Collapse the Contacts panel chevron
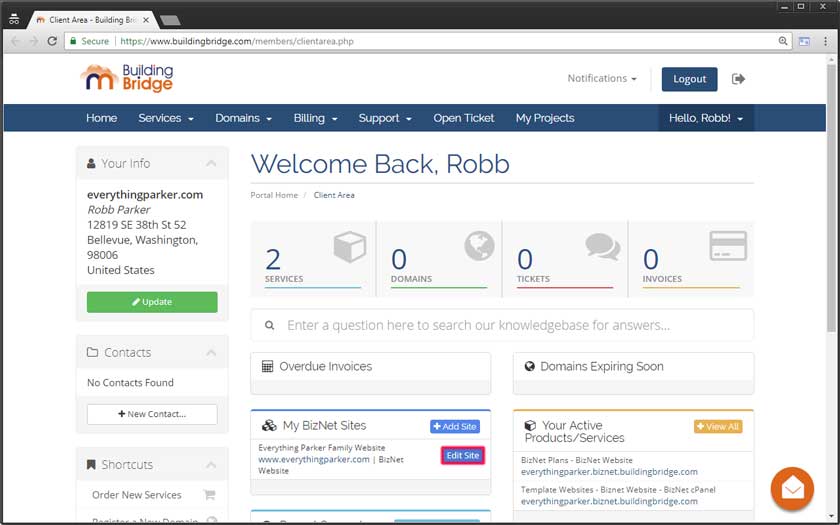Viewport: 840px width, 525px height. (211, 352)
